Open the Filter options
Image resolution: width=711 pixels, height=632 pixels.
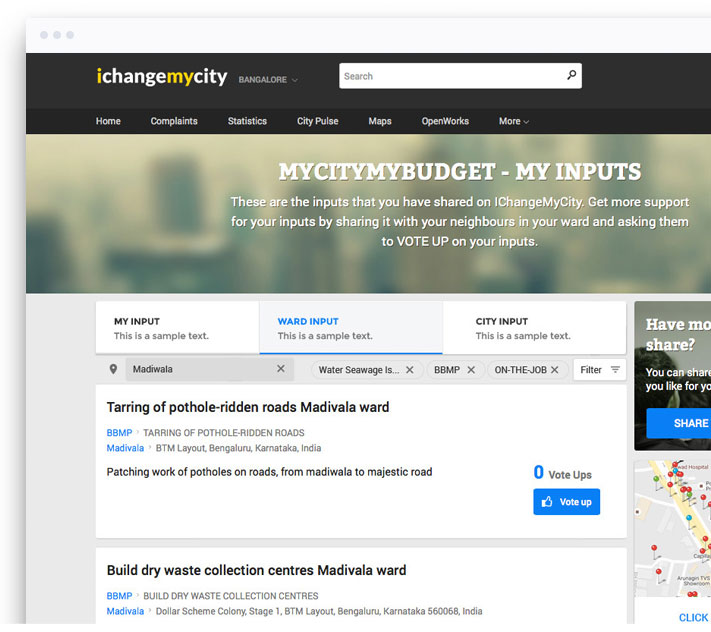(x=600, y=370)
